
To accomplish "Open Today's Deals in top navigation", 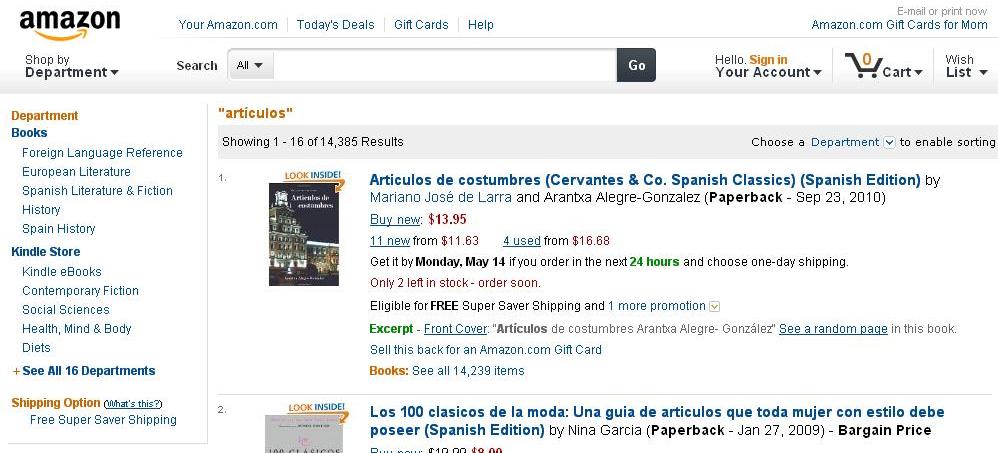I will 335,25.
